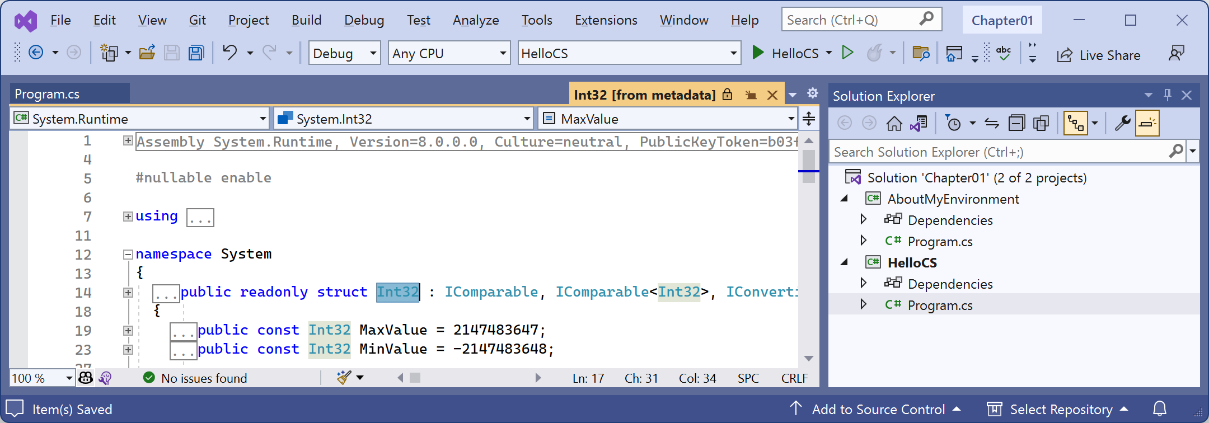Open the Any CPU platform dropdown

(449, 54)
